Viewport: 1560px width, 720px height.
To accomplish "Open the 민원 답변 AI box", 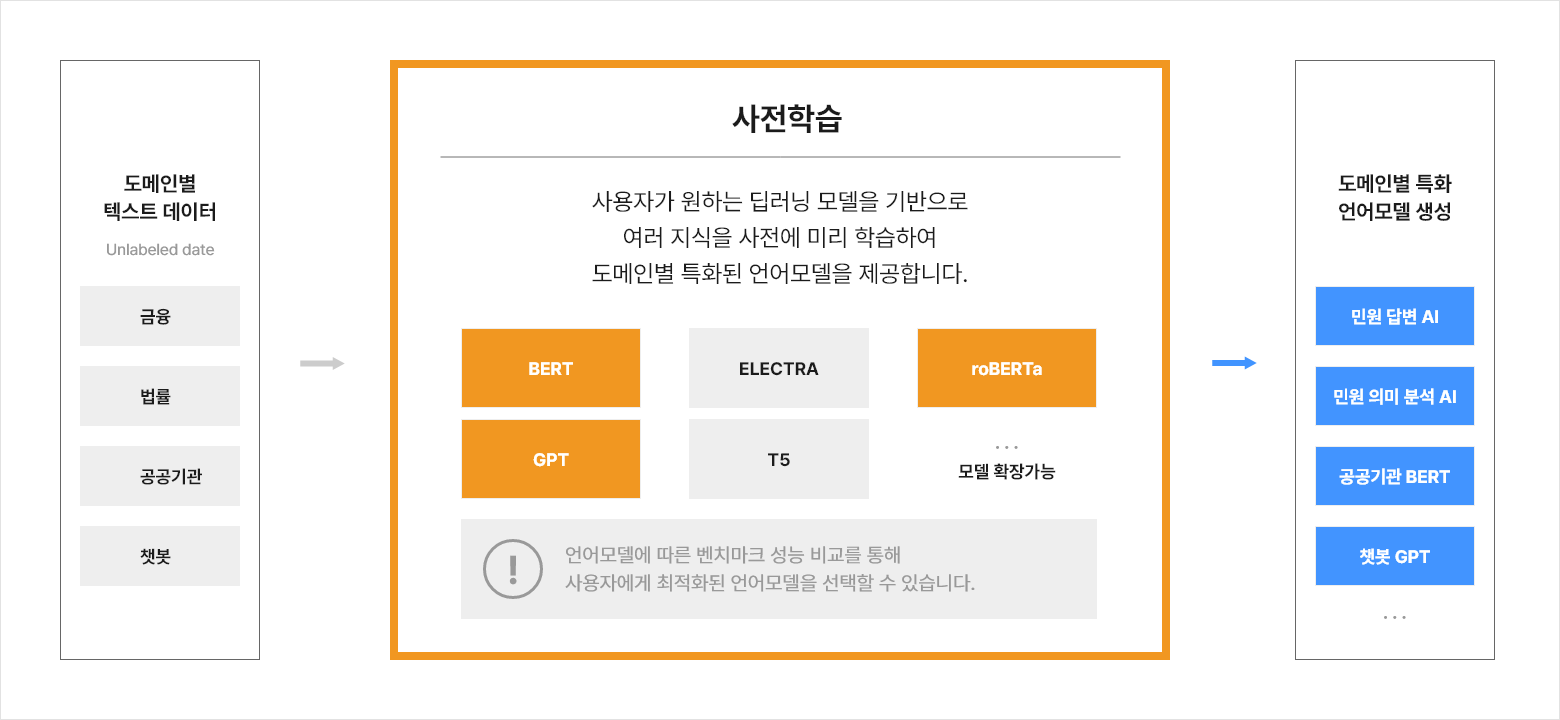I will point(1394,316).
